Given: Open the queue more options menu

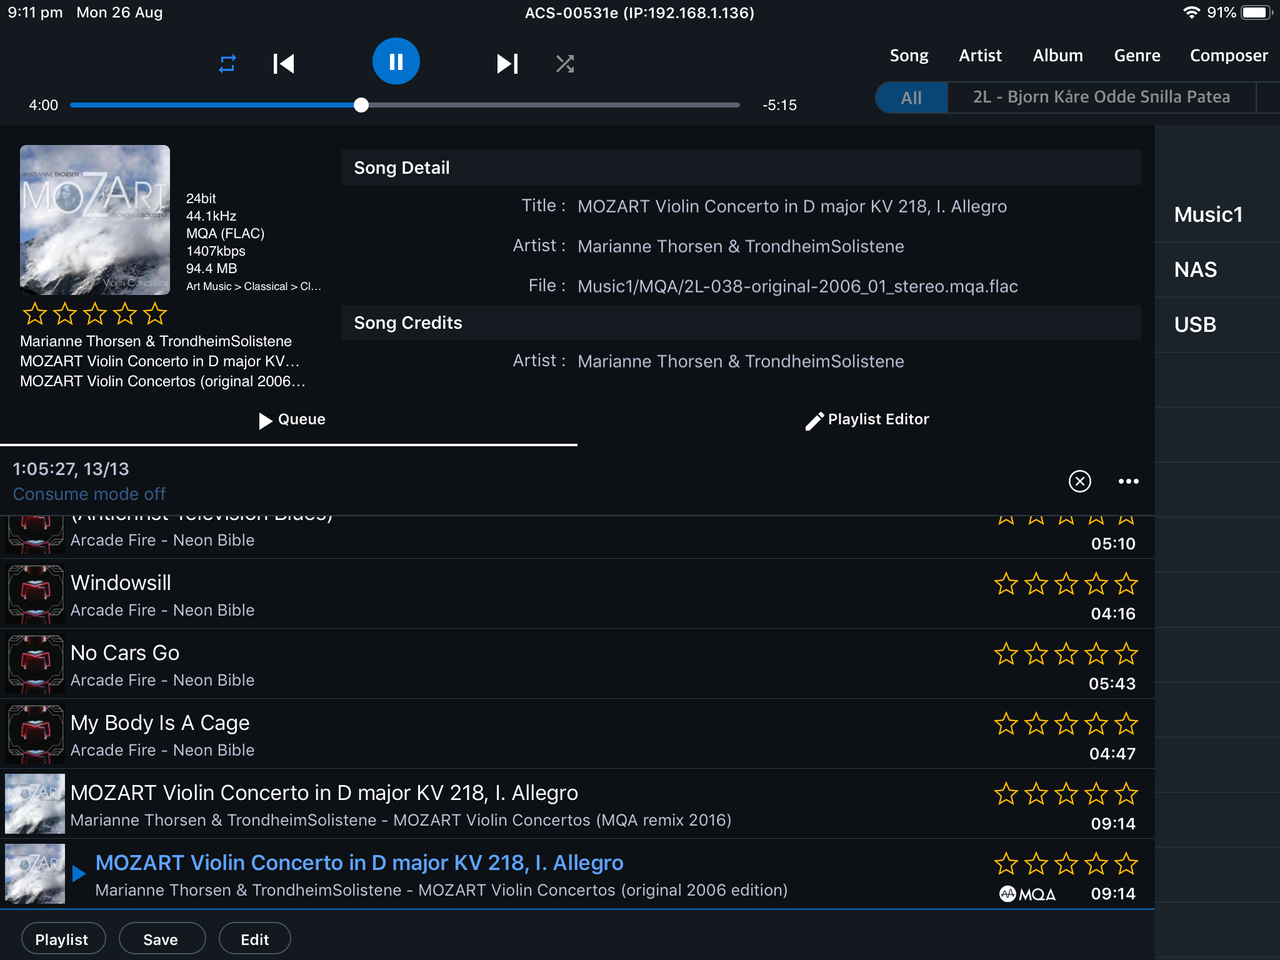Looking at the screenshot, I should (1129, 481).
